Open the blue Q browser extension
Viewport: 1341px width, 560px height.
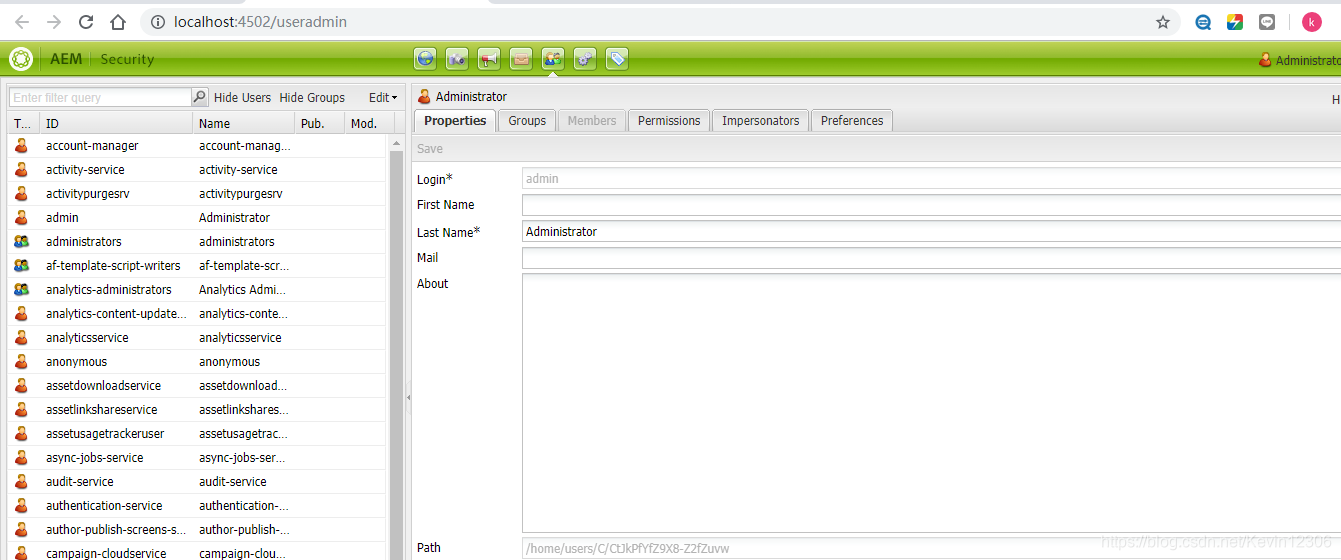pyautogui.click(x=1203, y=22)
